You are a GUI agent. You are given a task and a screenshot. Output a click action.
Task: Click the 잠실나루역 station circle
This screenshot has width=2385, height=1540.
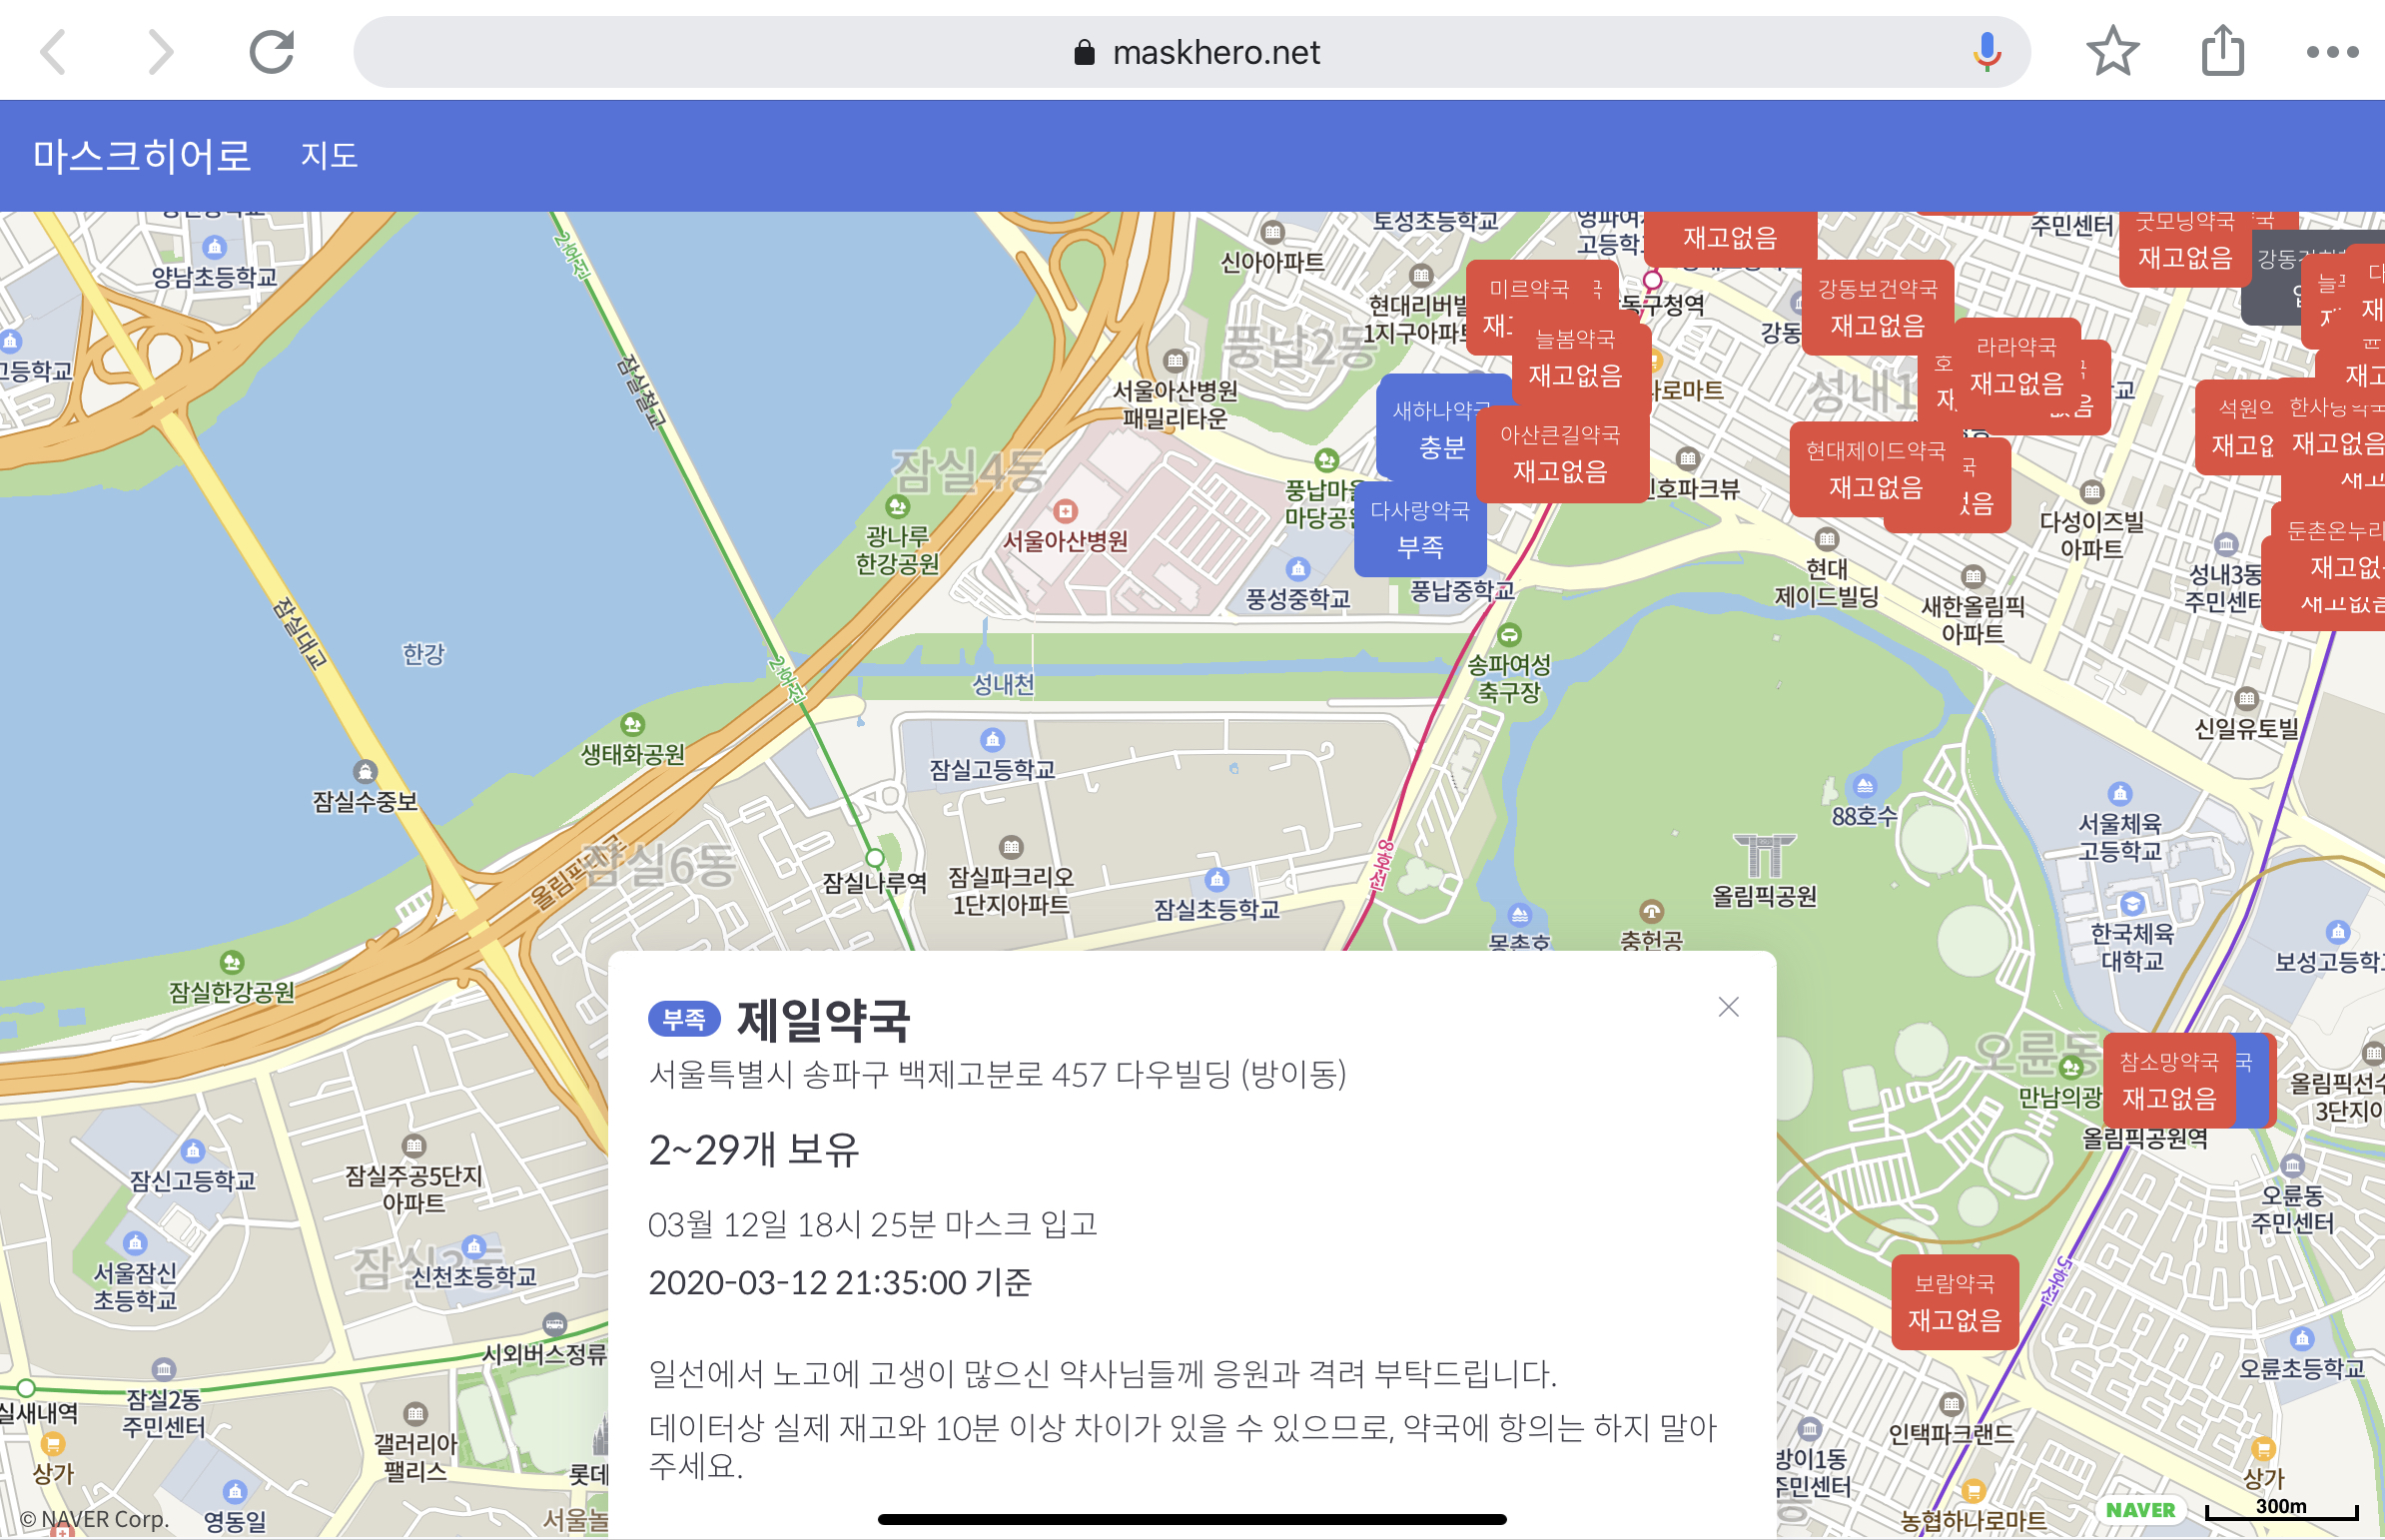point(875,857)
